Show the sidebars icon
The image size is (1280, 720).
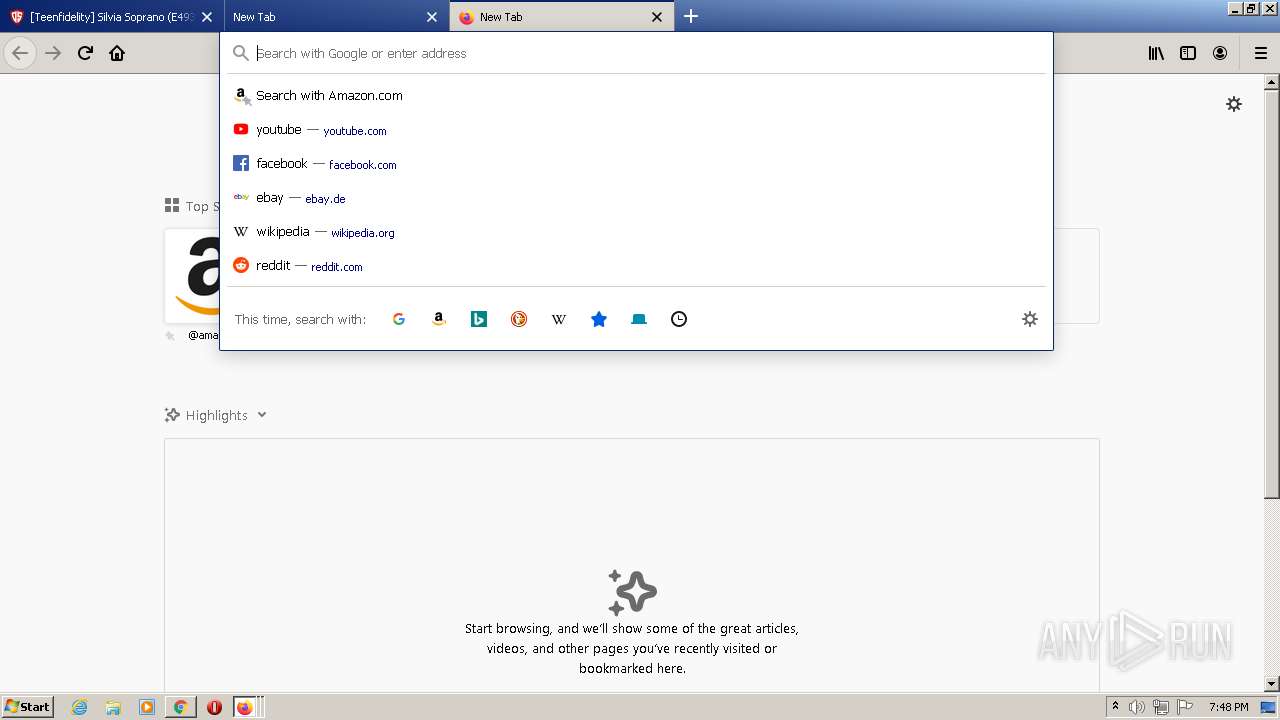coord(1188,53)
